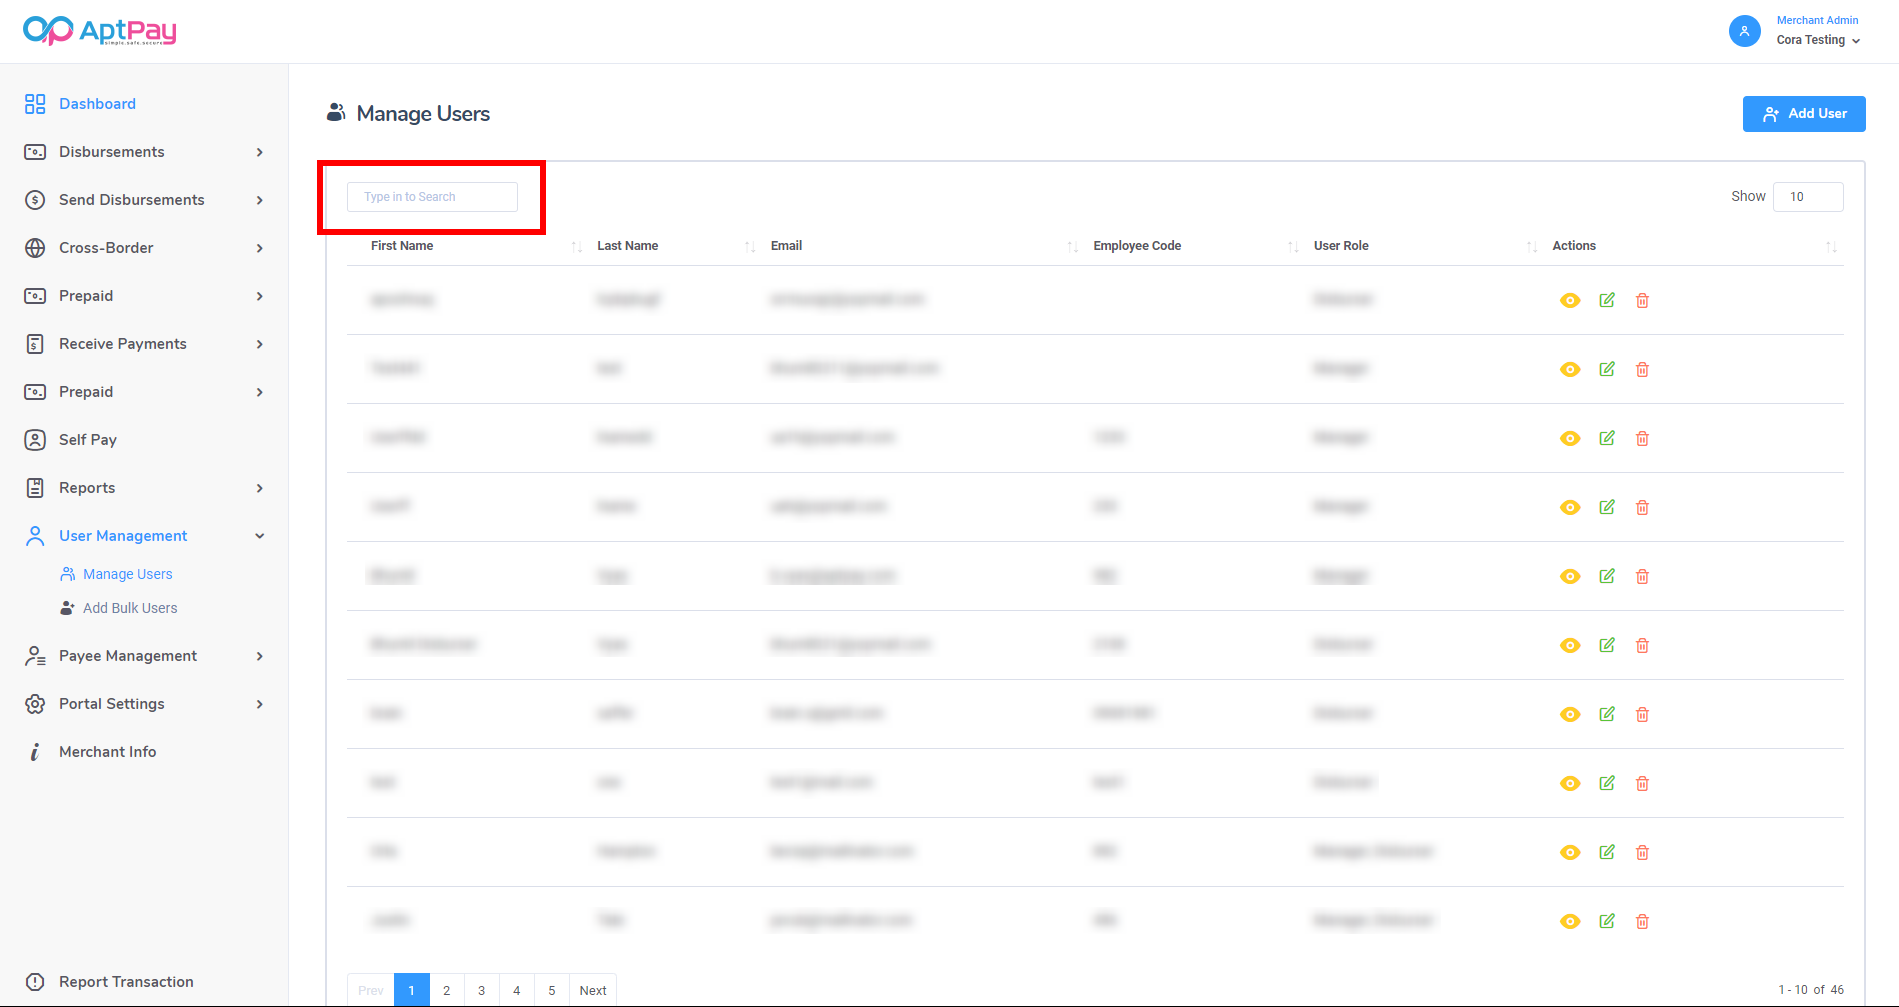Open Add Bulk Users page

point(130,608)
